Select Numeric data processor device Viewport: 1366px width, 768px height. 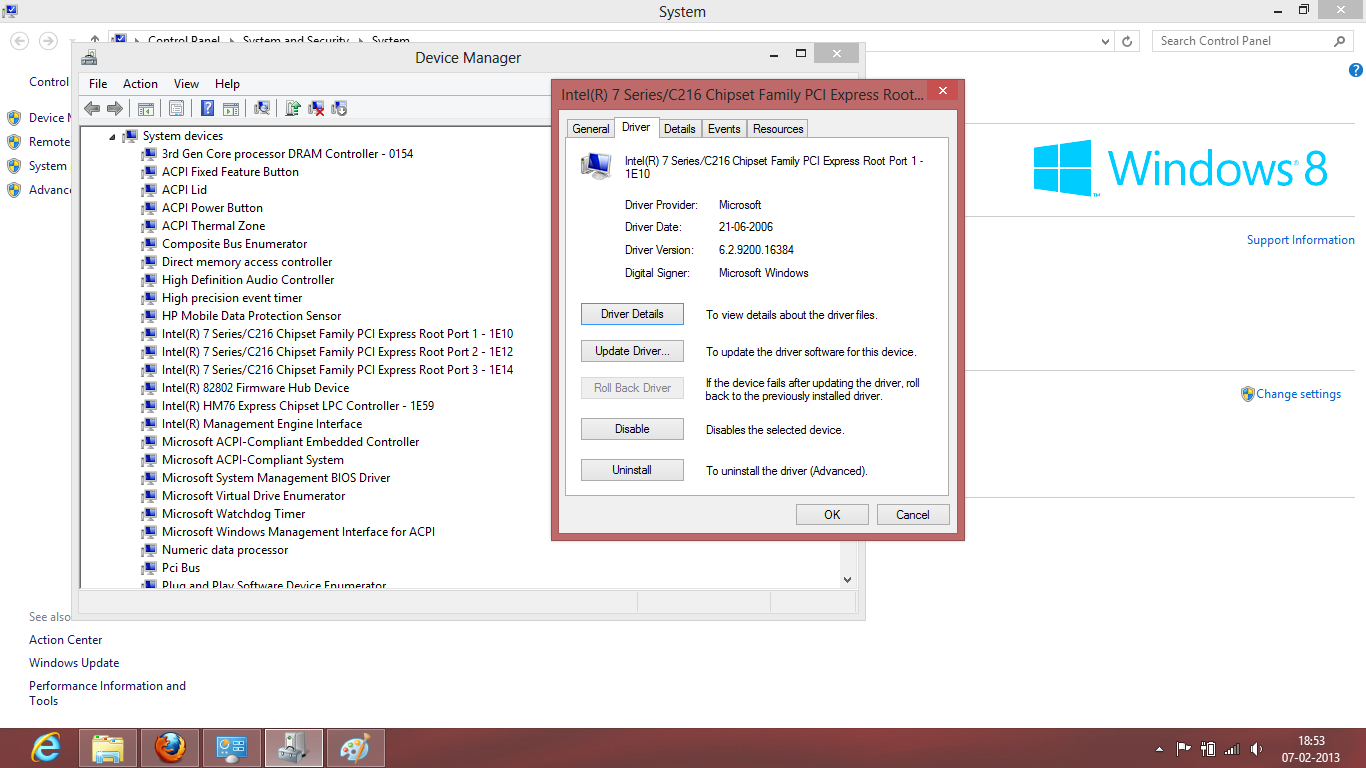tap(225, 550)
